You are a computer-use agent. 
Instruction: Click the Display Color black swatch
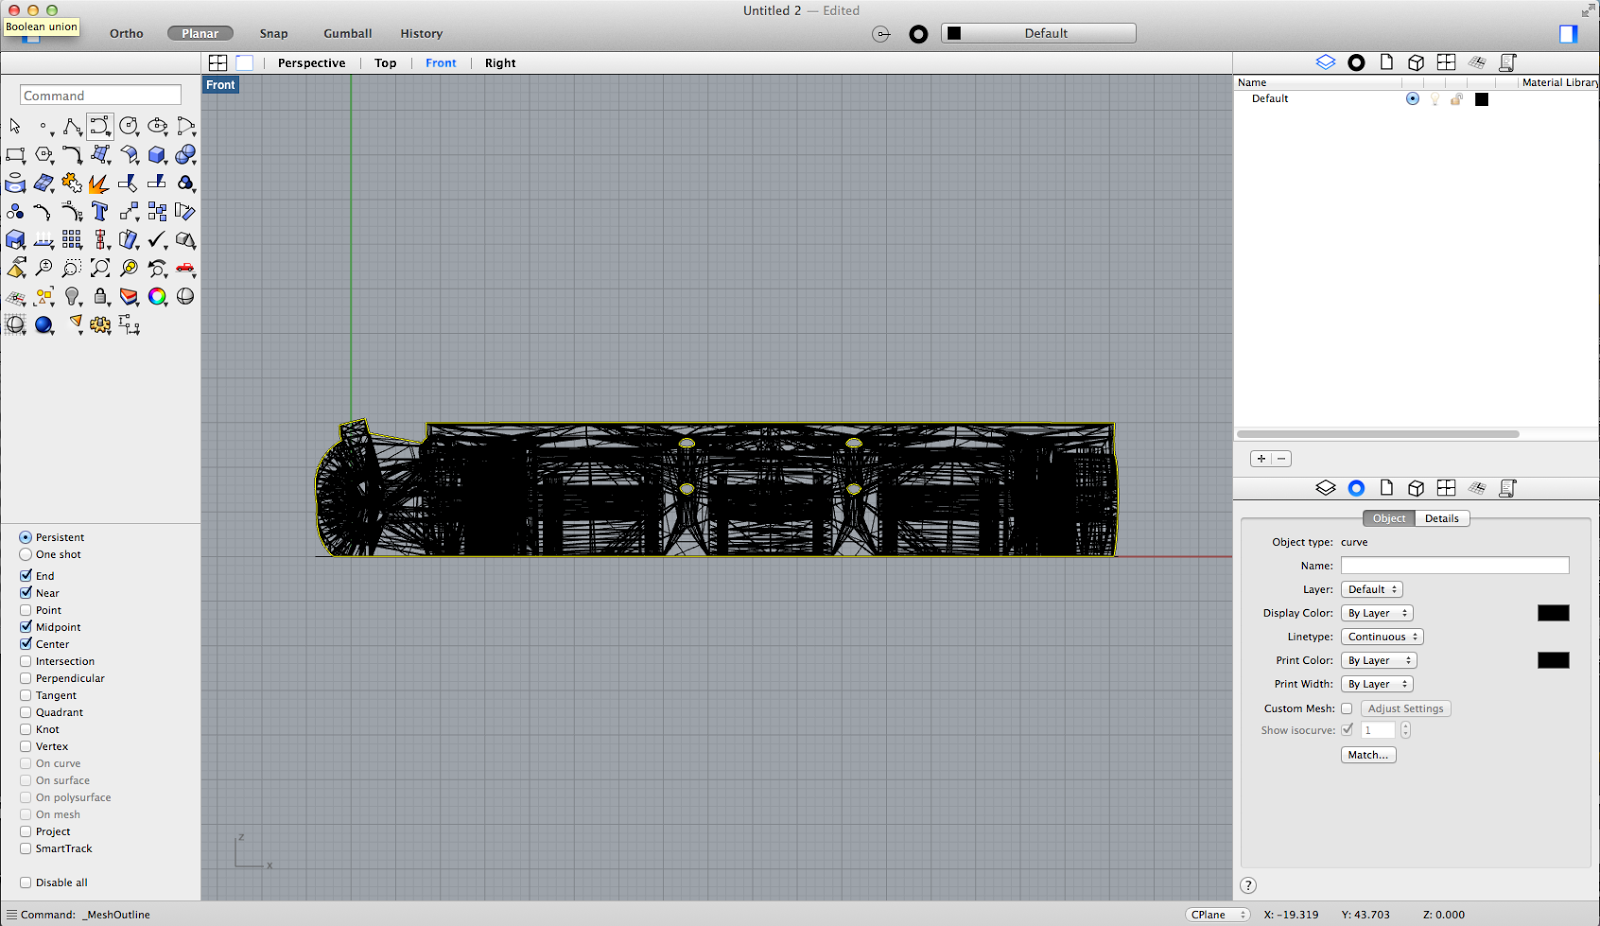[1553, 613]
